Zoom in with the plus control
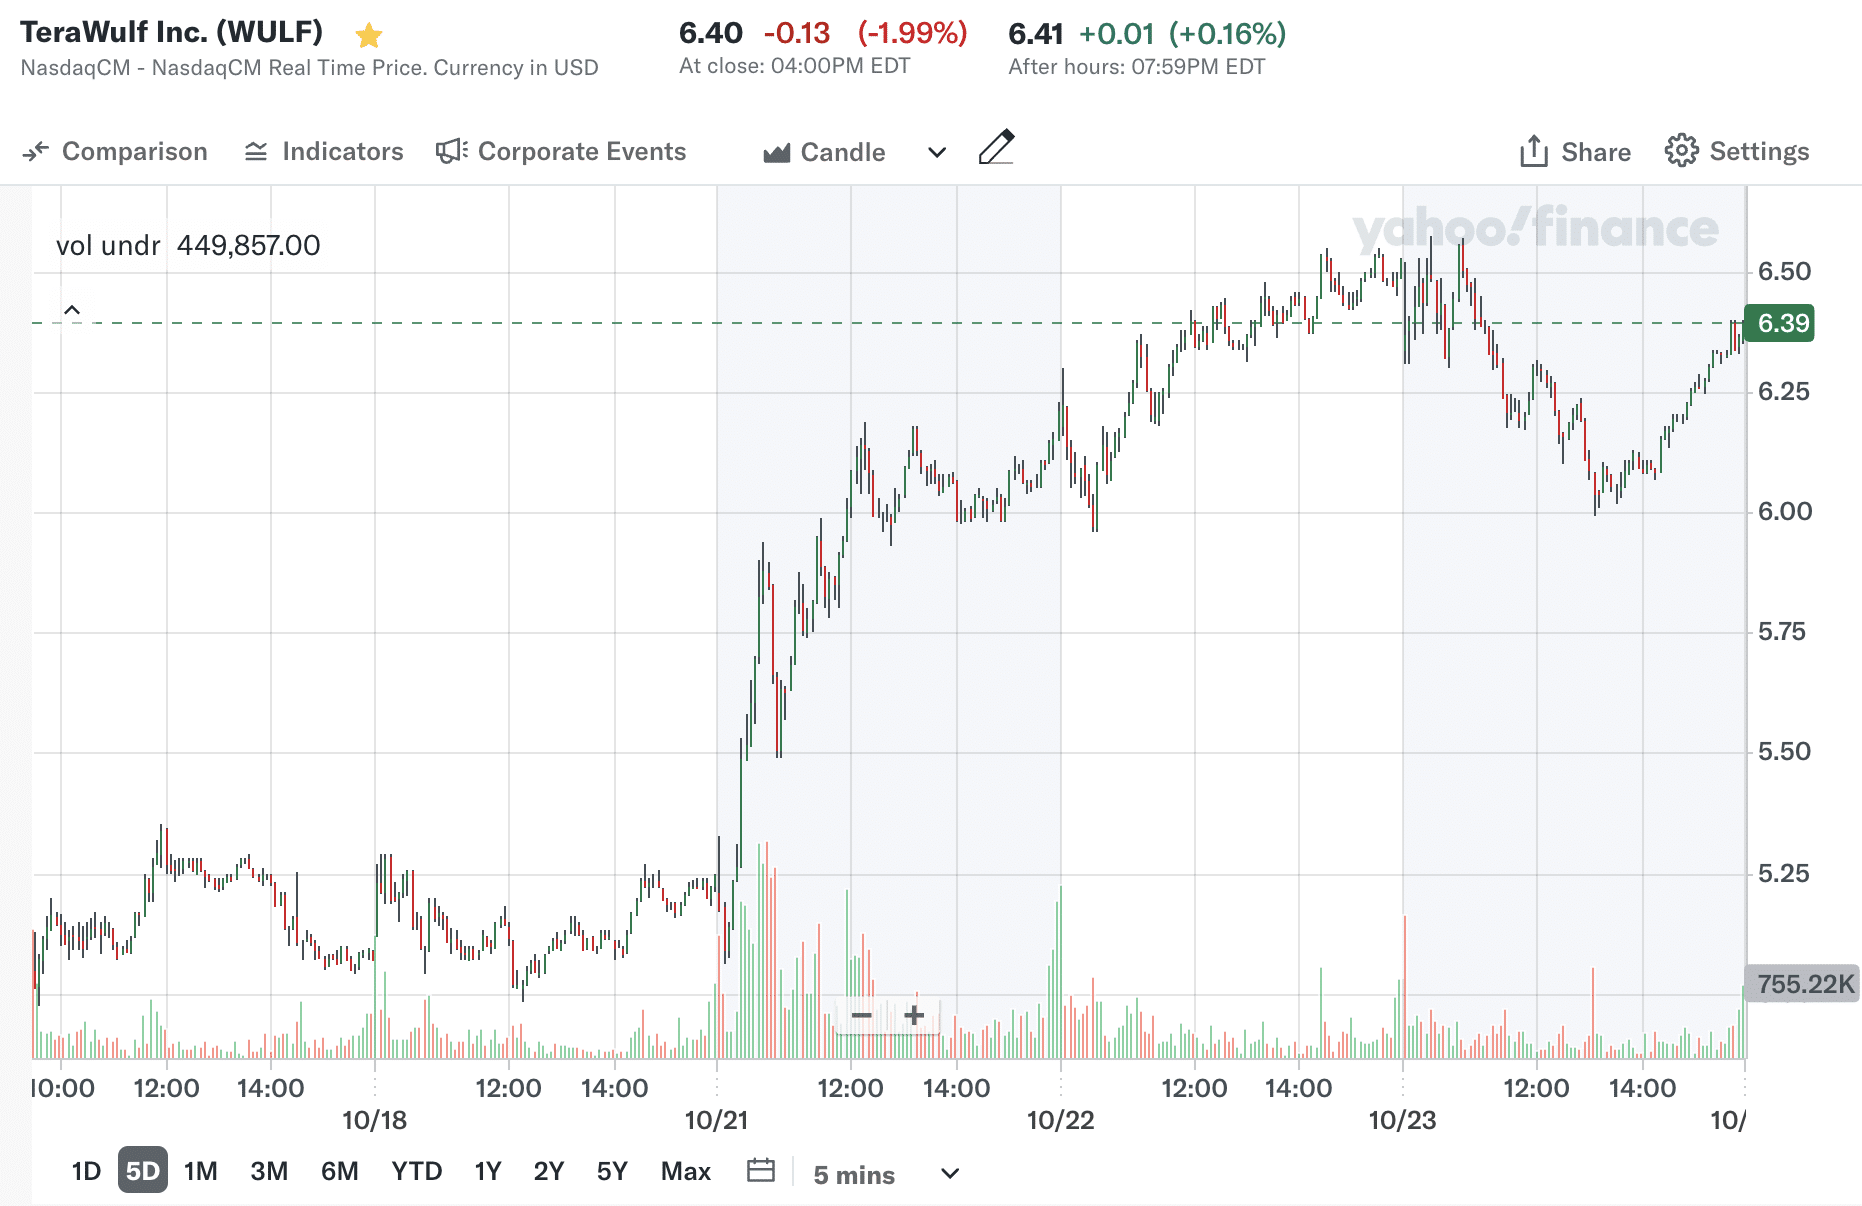Image resolution: width=1862 pixels, height=1206 pixels. point(913,1015)
